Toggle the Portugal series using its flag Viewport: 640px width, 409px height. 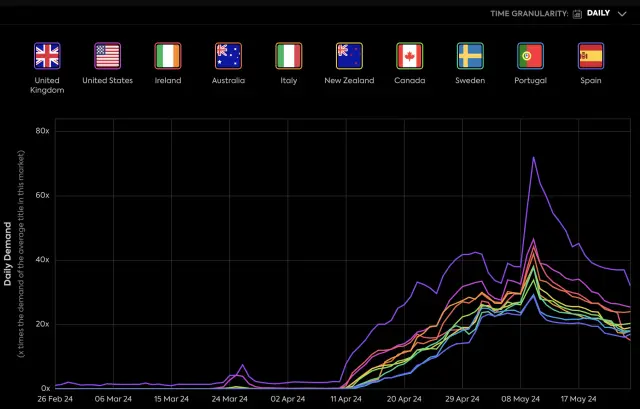(531, 55)
